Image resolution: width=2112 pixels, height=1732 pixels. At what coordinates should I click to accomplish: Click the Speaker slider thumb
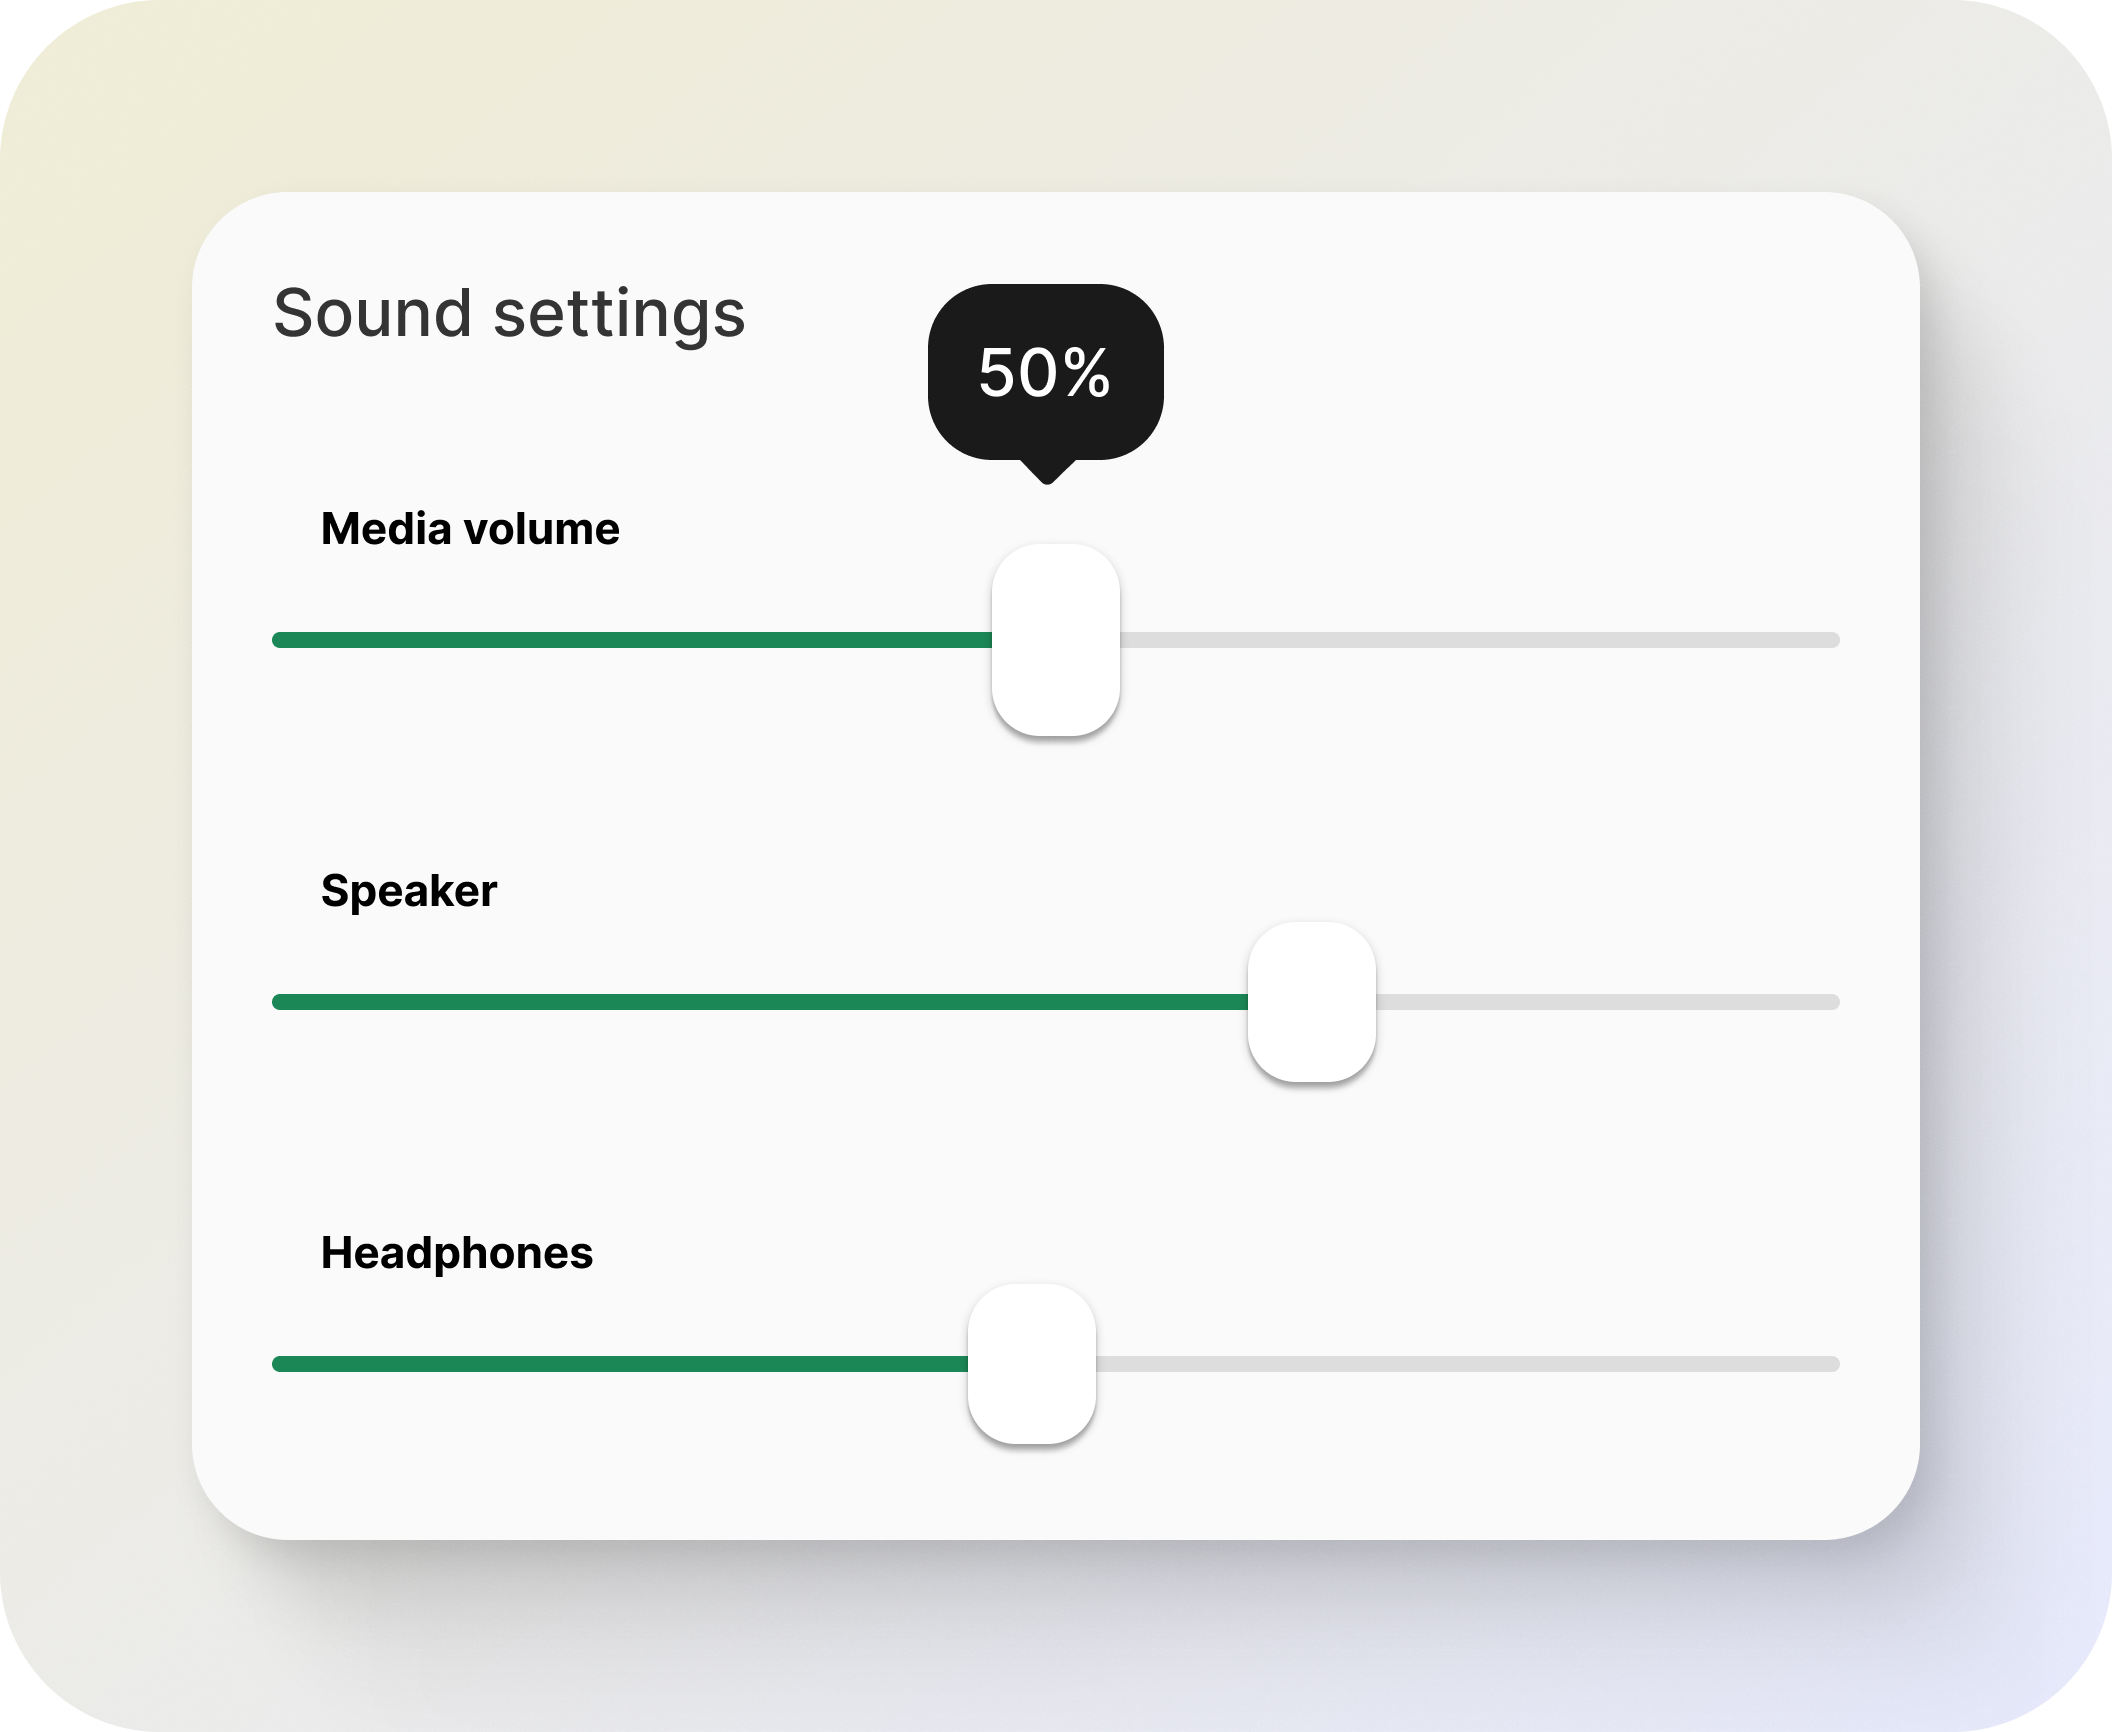click(x=1311, y=1002)
